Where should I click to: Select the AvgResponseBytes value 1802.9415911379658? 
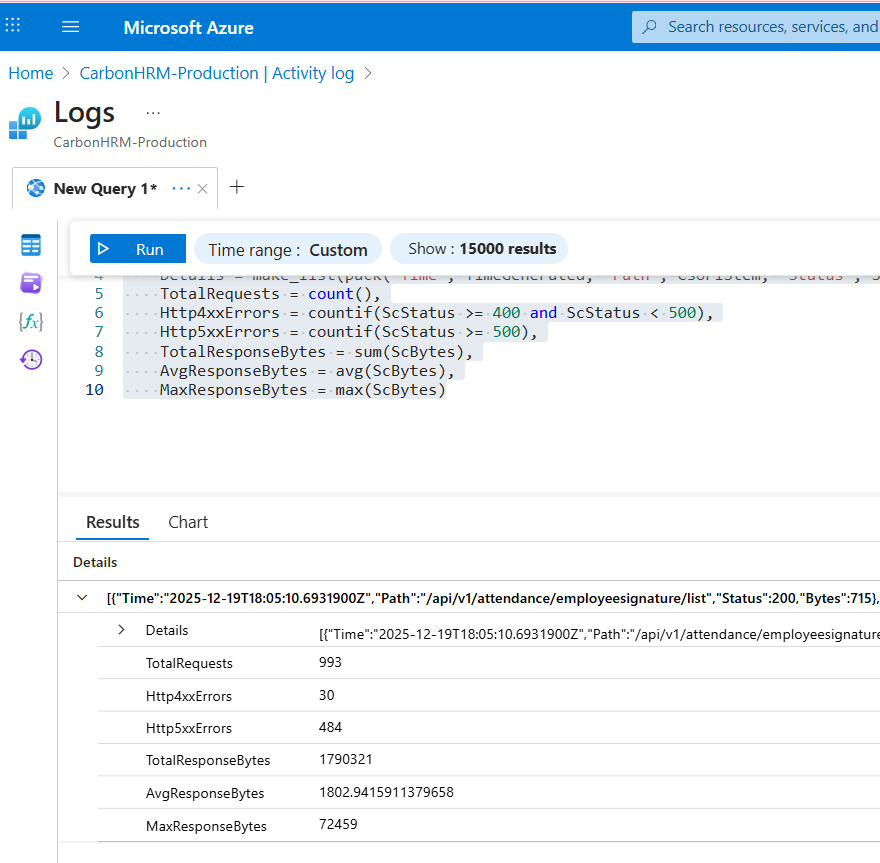(386, 793)
